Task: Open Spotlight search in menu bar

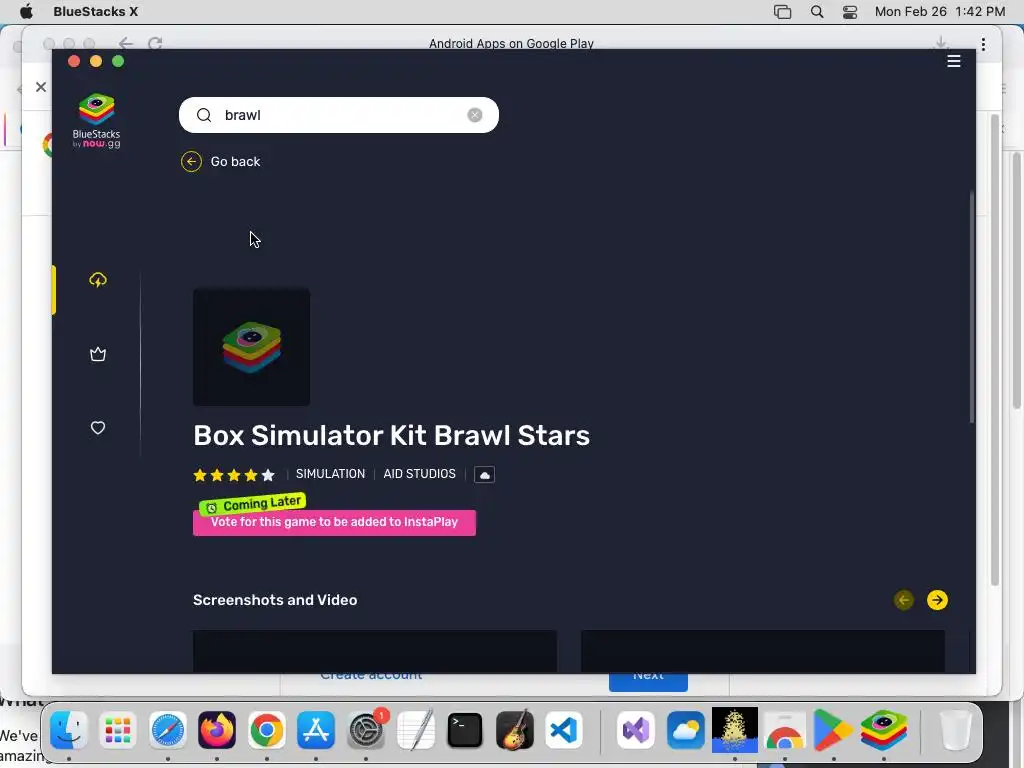Action: point(817,12)
